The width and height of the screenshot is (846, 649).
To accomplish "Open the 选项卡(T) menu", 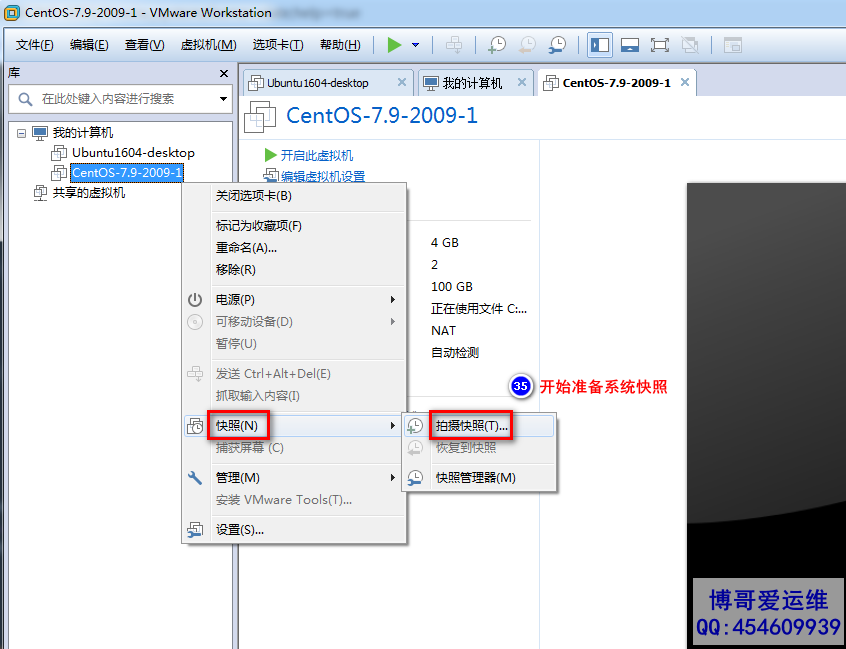I will [x=278, y=45].
